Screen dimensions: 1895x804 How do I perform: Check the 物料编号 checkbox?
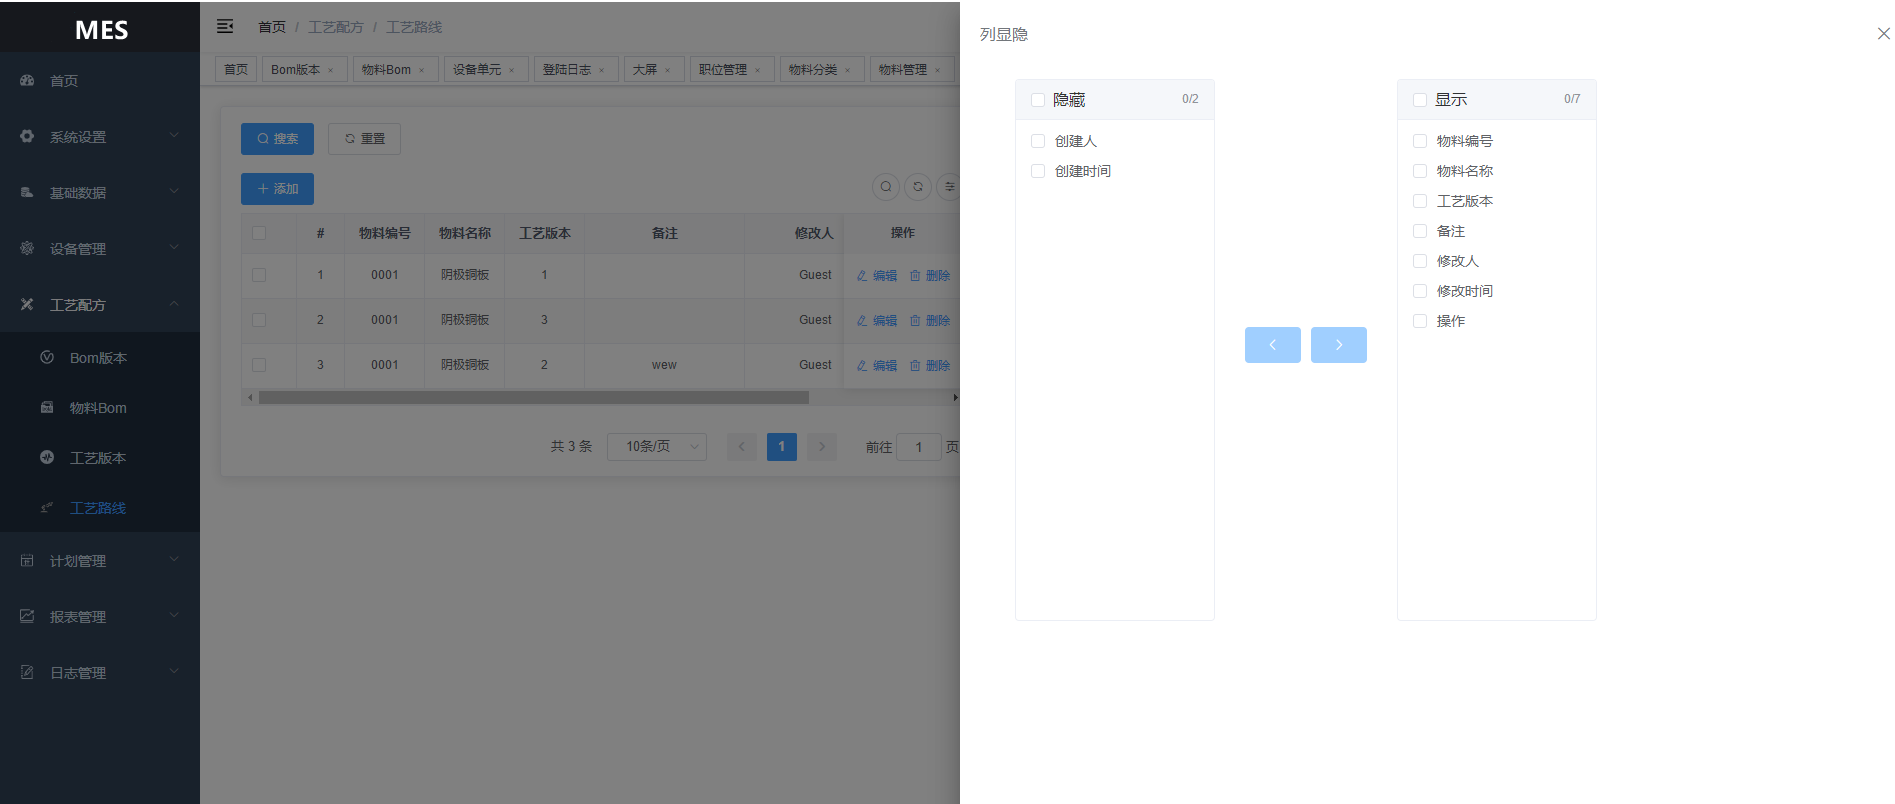click(1420, 141)
